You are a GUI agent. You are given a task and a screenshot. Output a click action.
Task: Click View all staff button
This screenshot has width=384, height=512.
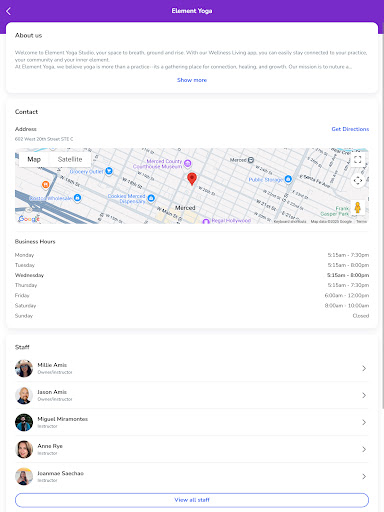coord(192,500)
